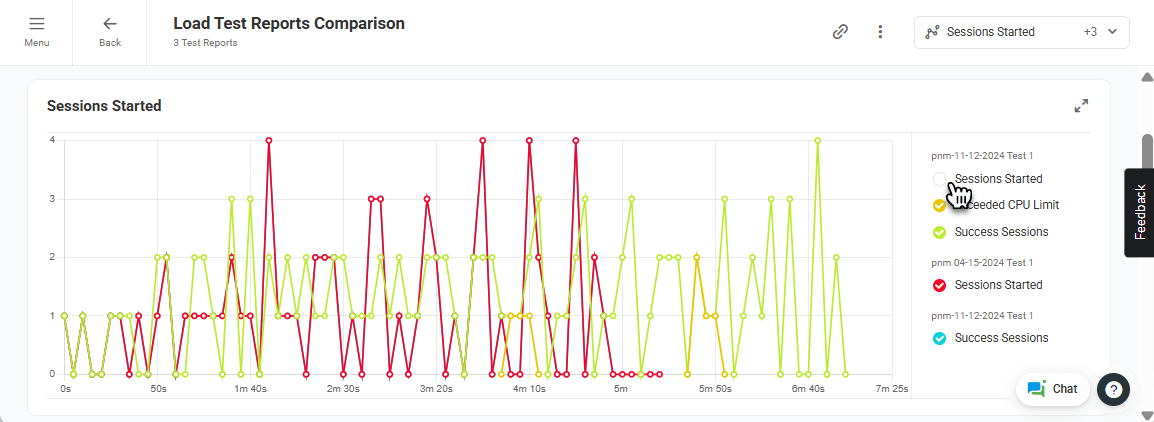Open the Chat widget
The width and height of the screenshot is (1154, 422).
point(1052,389)
